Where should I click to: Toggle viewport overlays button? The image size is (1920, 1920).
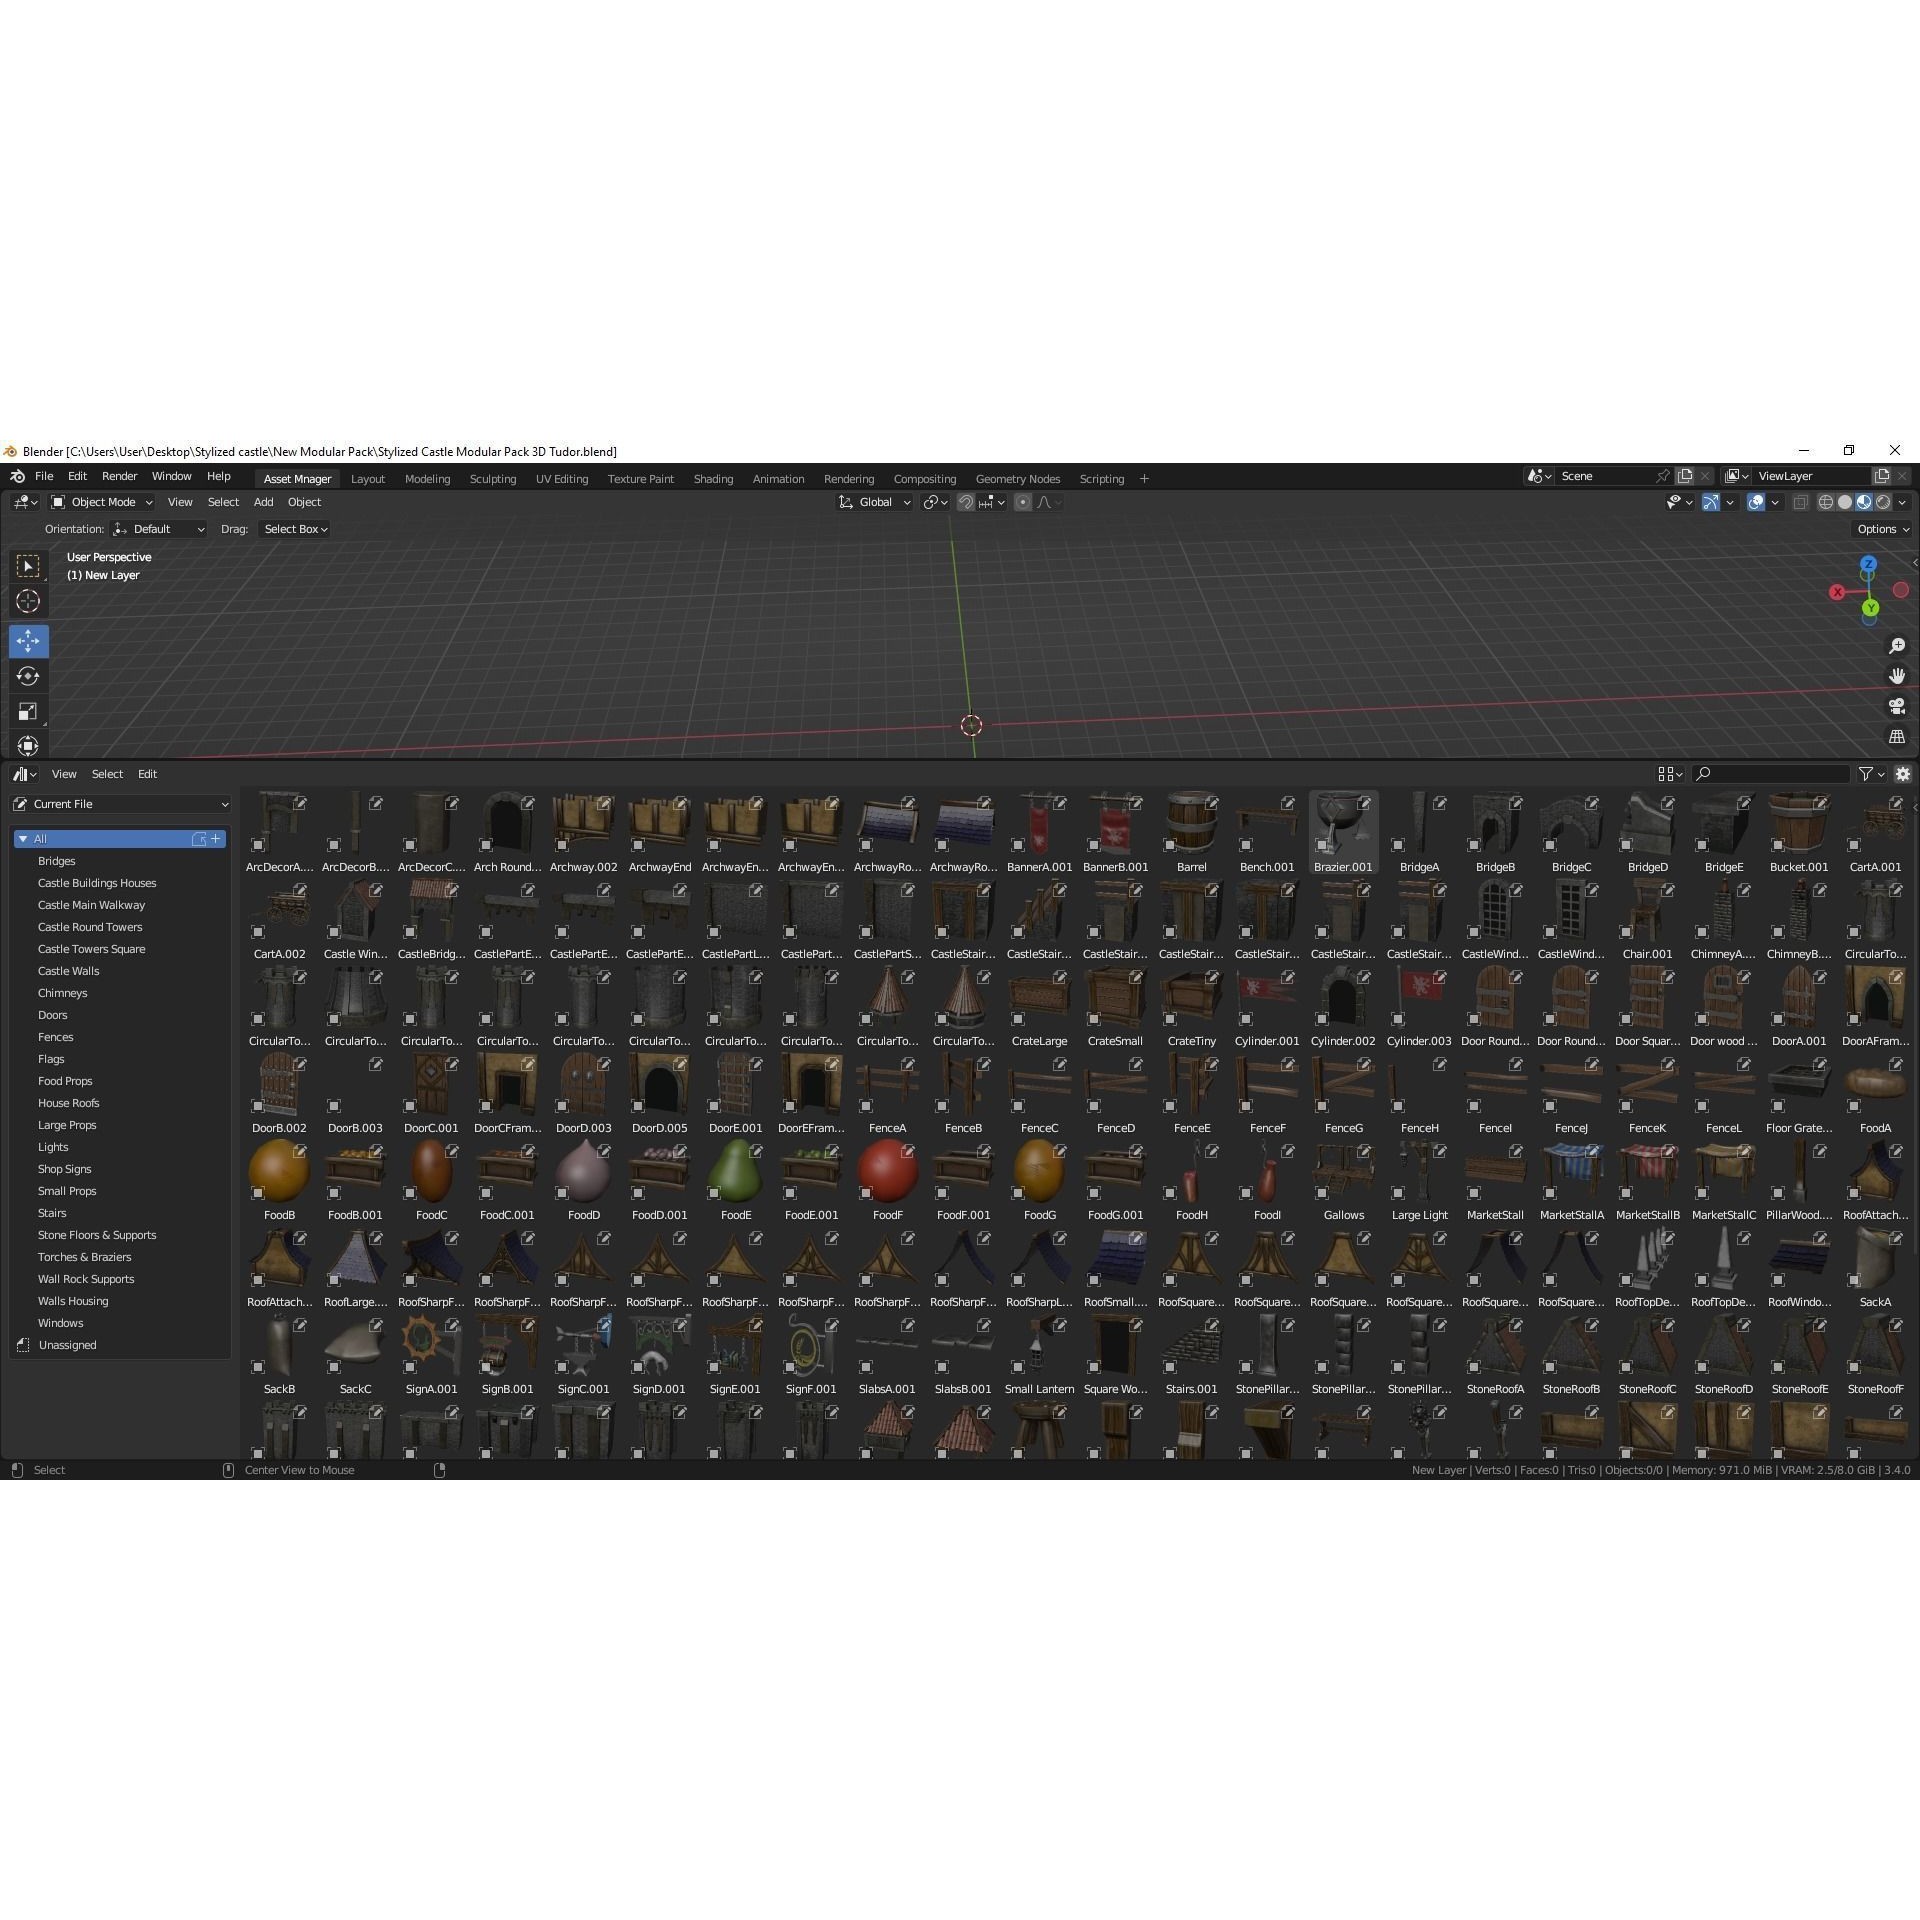pyautogui.click(x=1755, y=502)
